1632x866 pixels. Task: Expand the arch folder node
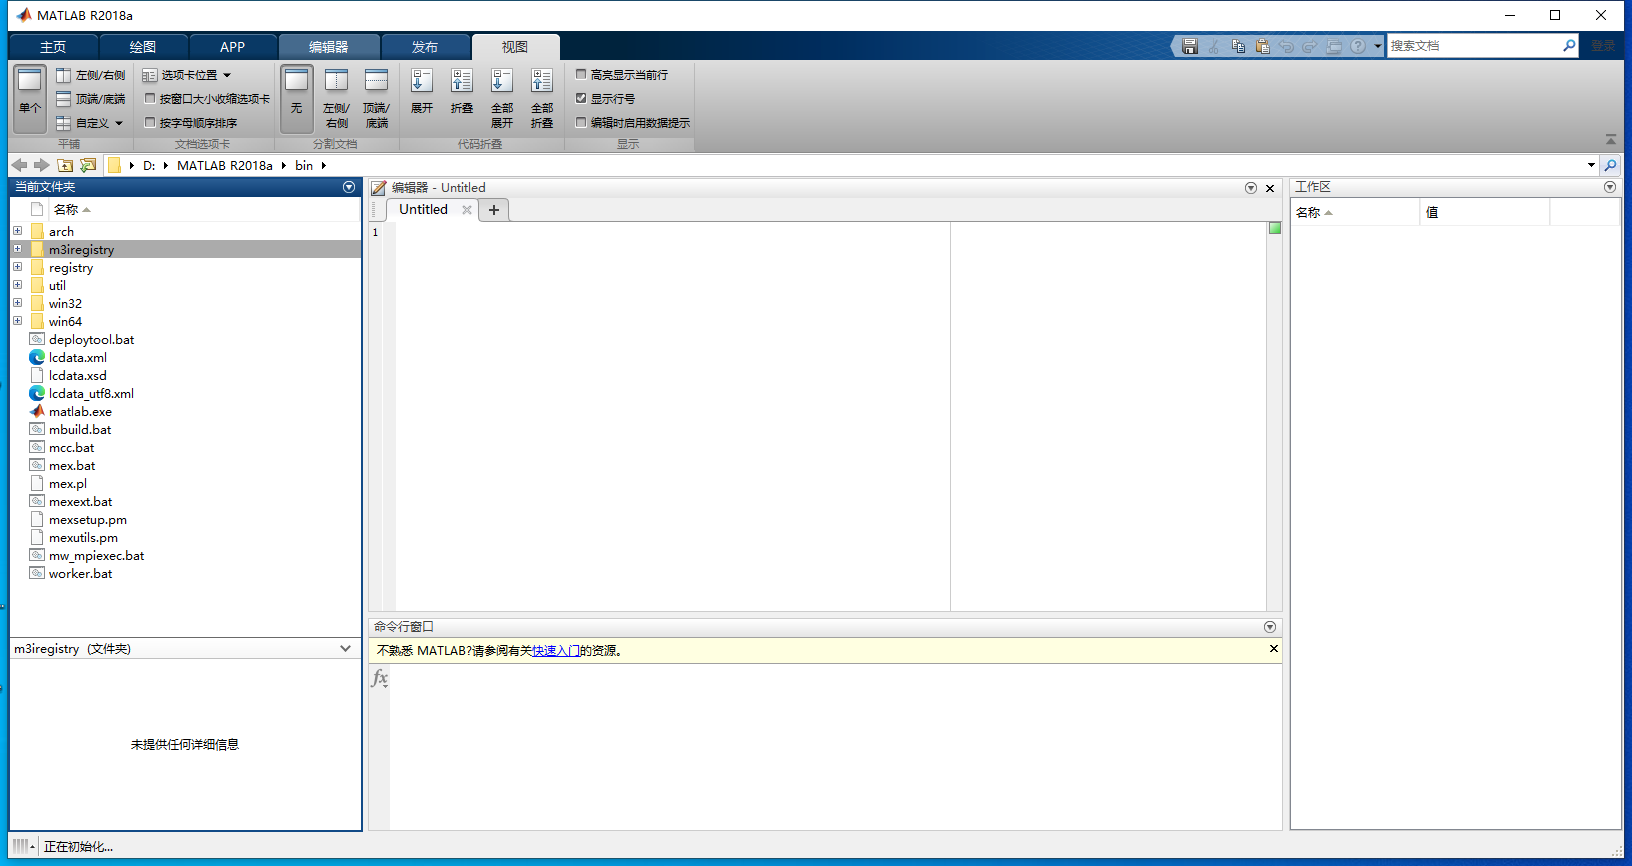coord(17,231)
